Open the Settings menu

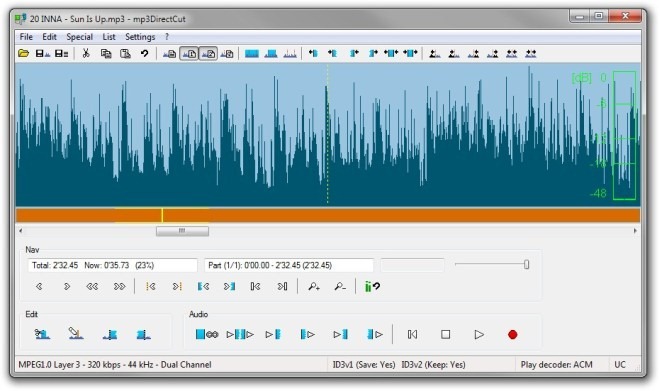[140, 37]
